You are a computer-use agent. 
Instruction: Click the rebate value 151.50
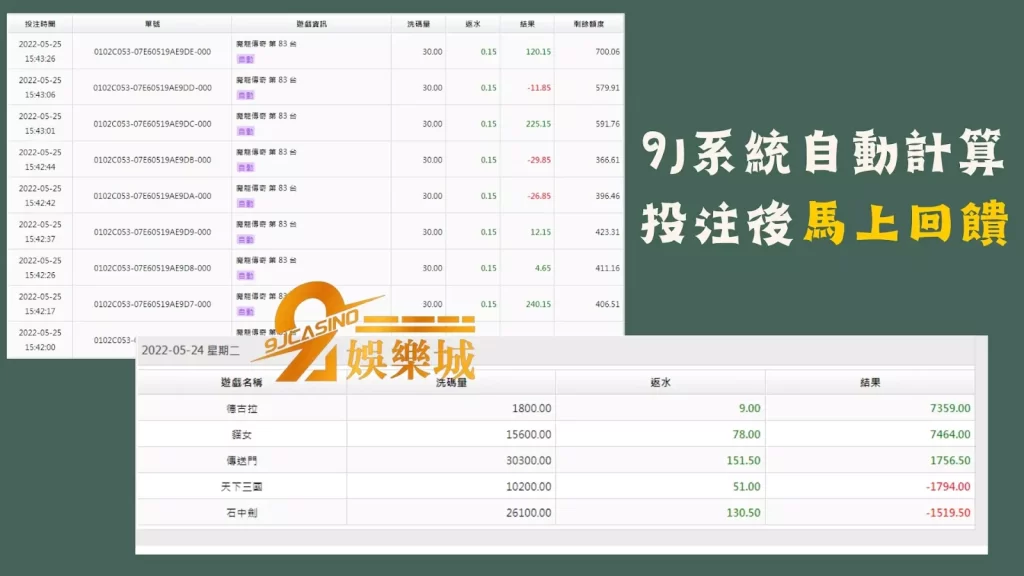(743, 460)
